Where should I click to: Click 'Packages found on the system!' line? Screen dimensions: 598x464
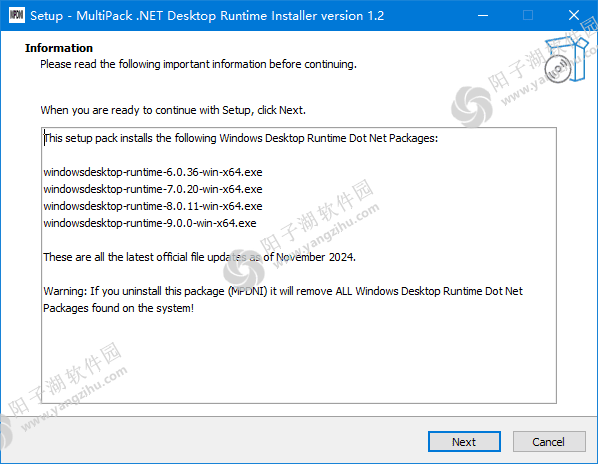point(118,308)
